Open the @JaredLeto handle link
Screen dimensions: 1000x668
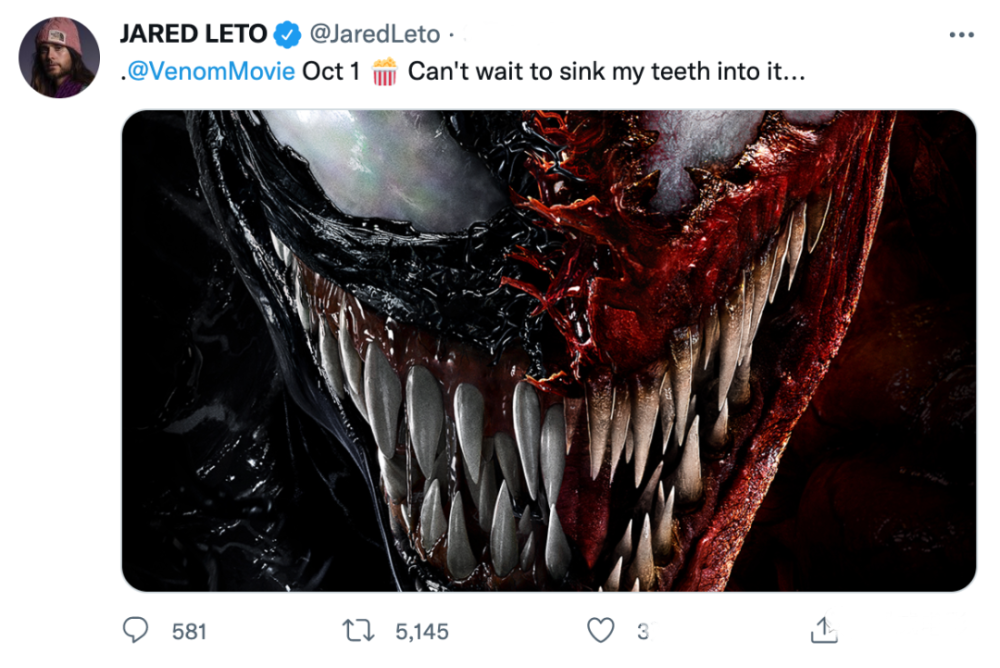click(375, 34)
